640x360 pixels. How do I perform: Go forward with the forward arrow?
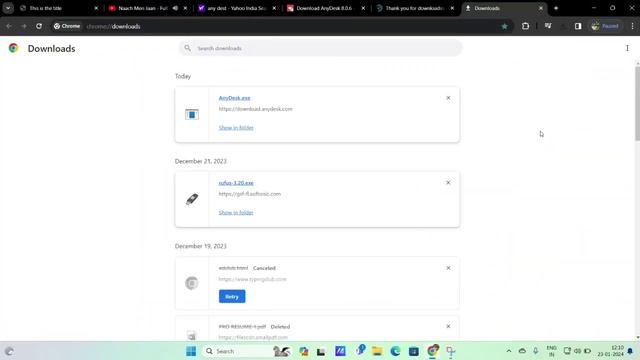pyautogui.click(x=24, y=26)
